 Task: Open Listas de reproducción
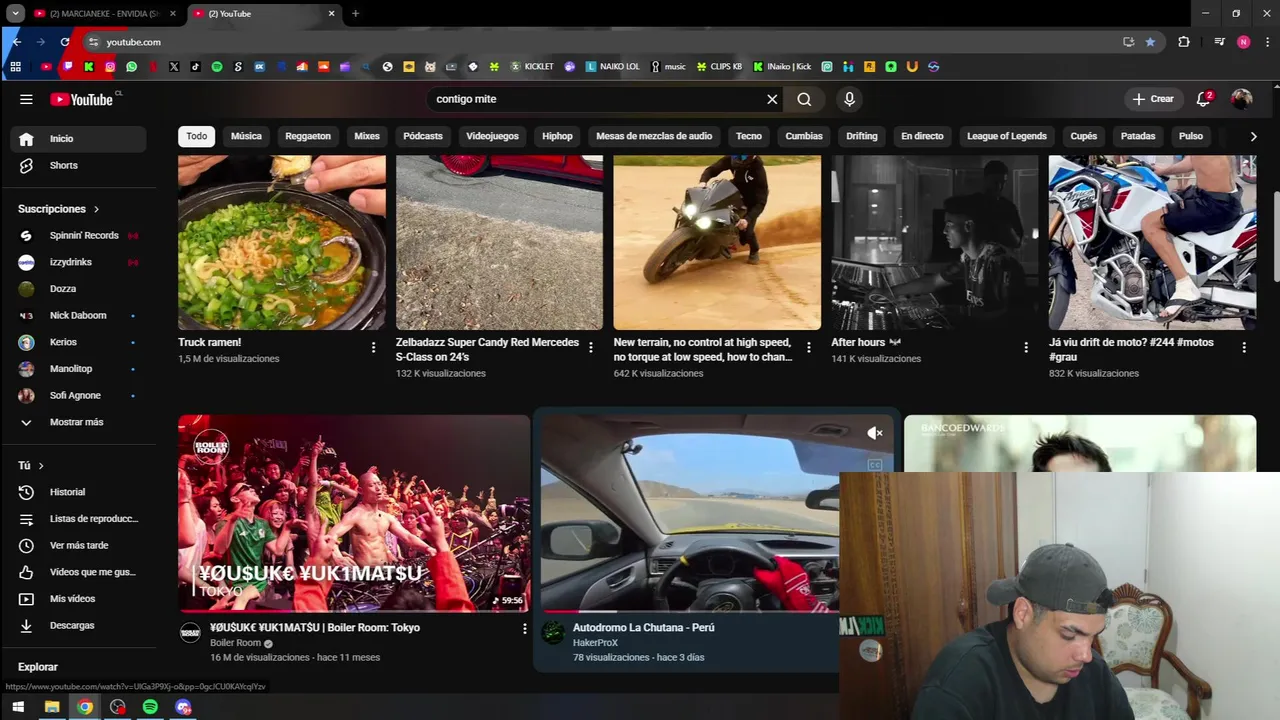[78, 519]
